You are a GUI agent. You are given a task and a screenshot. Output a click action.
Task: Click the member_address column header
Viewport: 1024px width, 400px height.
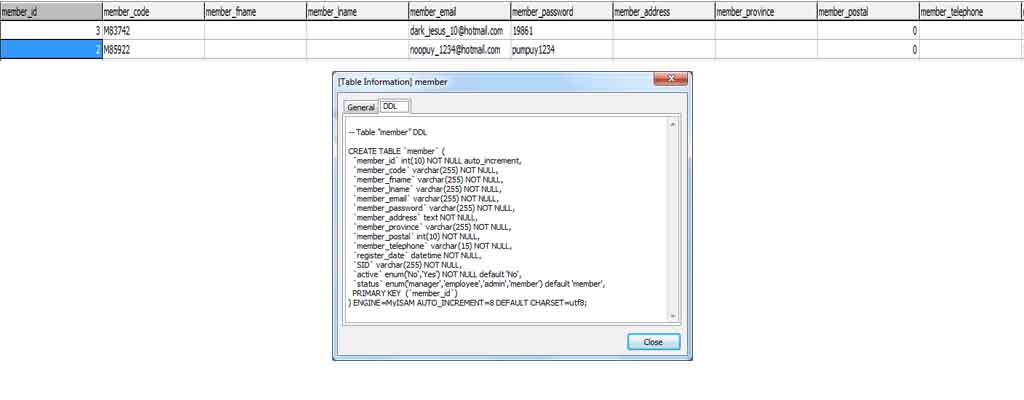click(x=664, y=12)
